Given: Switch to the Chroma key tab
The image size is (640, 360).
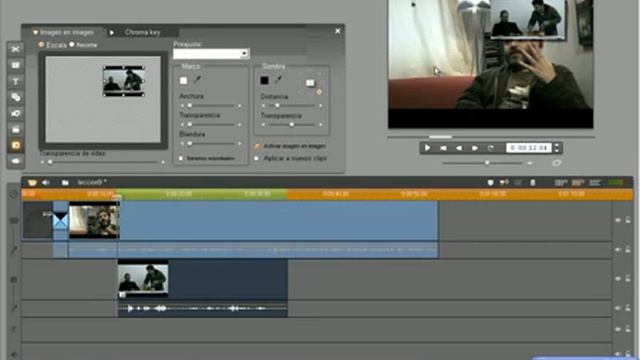Looking at the screenshot, I should click(x=142, y=32).
